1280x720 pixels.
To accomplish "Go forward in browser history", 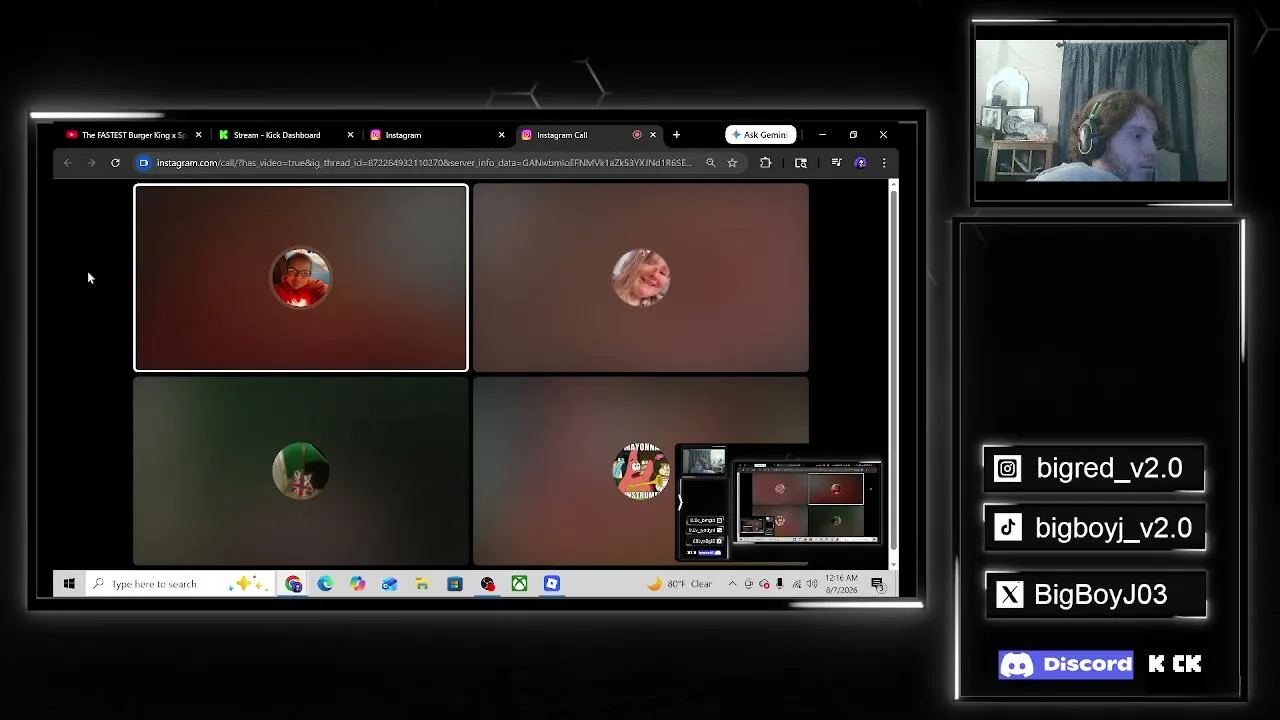I will (91, 163).
